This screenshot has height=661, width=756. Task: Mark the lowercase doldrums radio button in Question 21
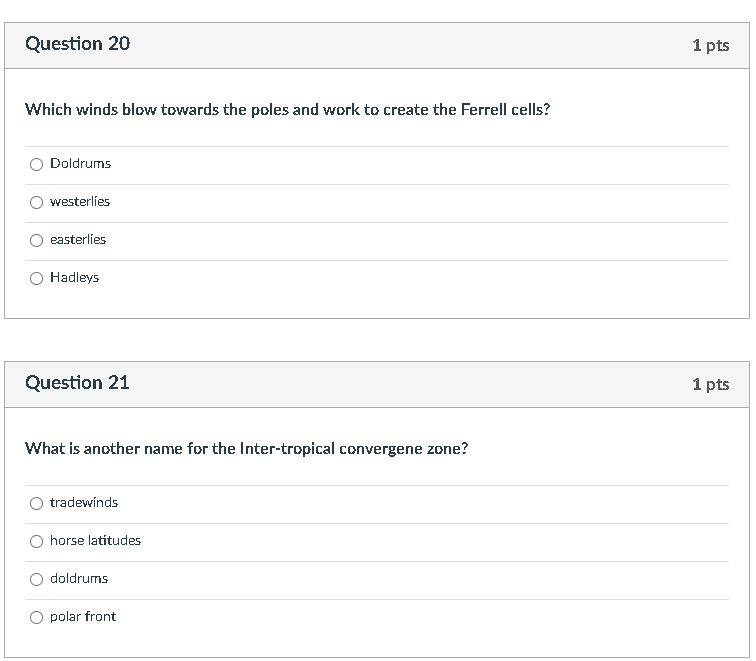[x=36, y=580]
